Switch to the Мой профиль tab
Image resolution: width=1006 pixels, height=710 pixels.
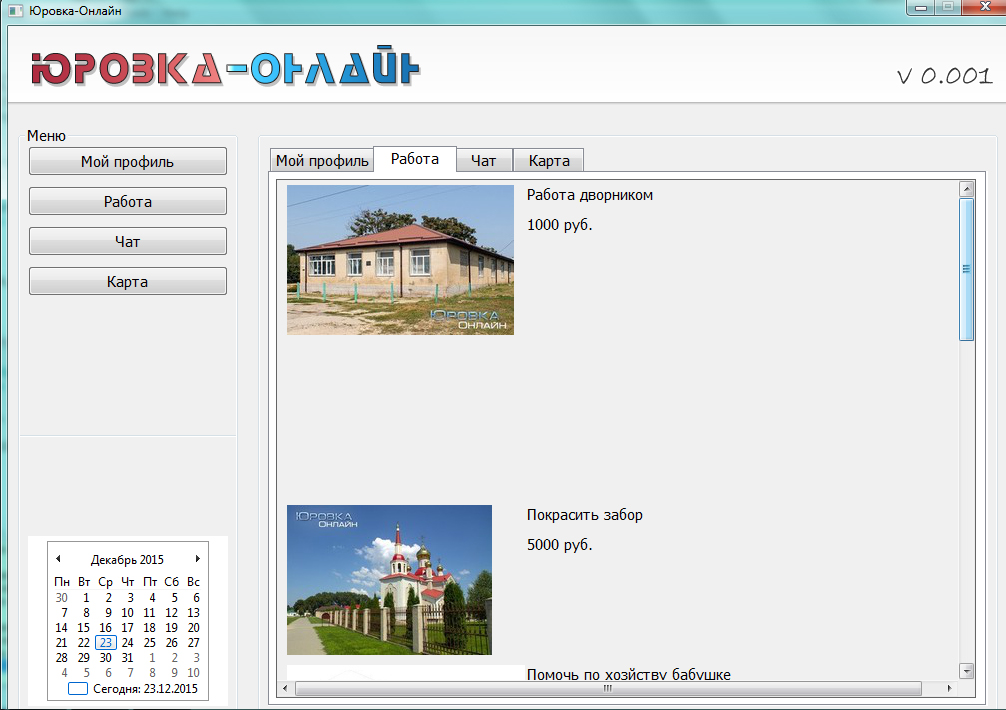click(x=322, y=161)
